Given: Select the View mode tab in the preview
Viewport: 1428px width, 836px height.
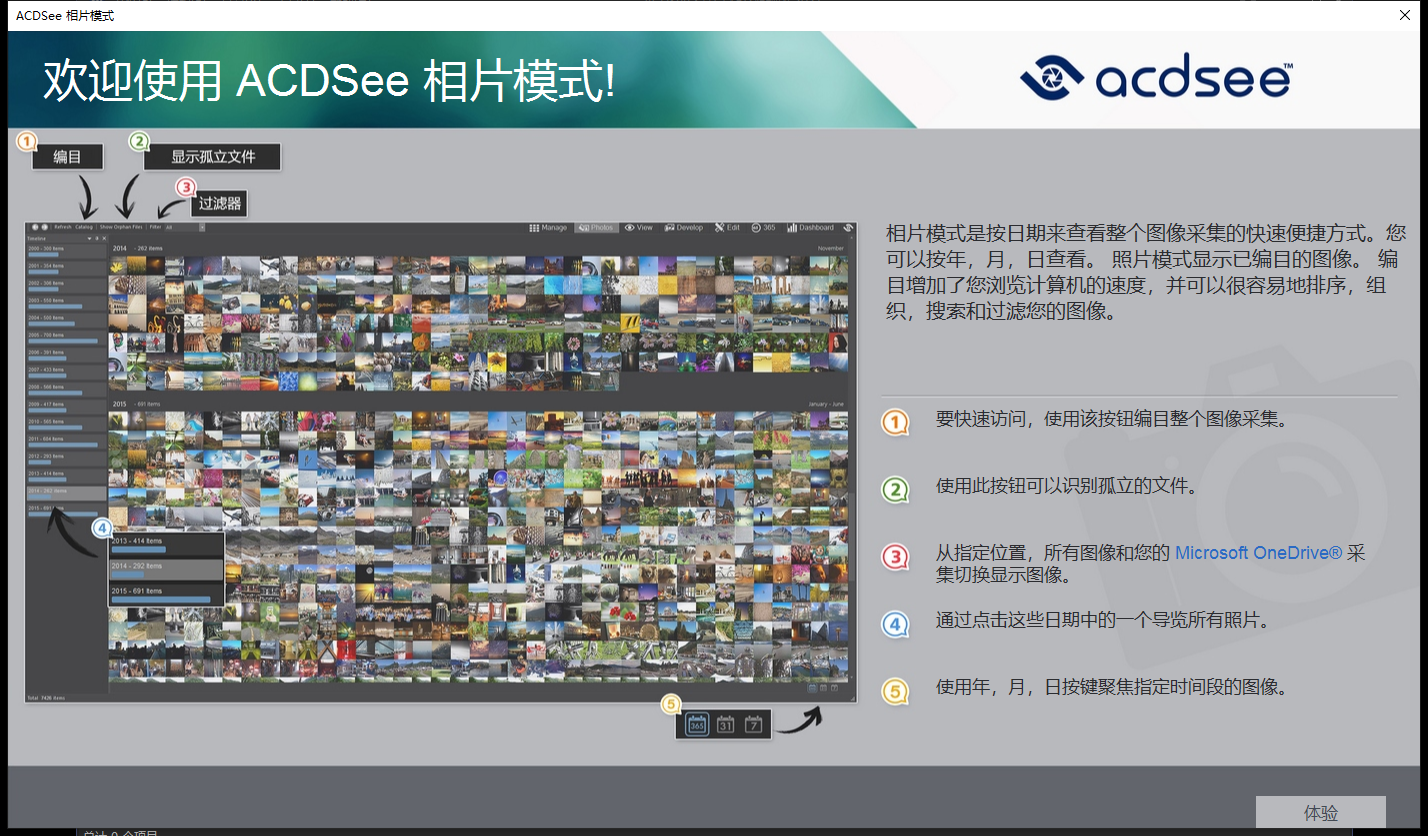Looking at the screenshot, I should 639,227.
